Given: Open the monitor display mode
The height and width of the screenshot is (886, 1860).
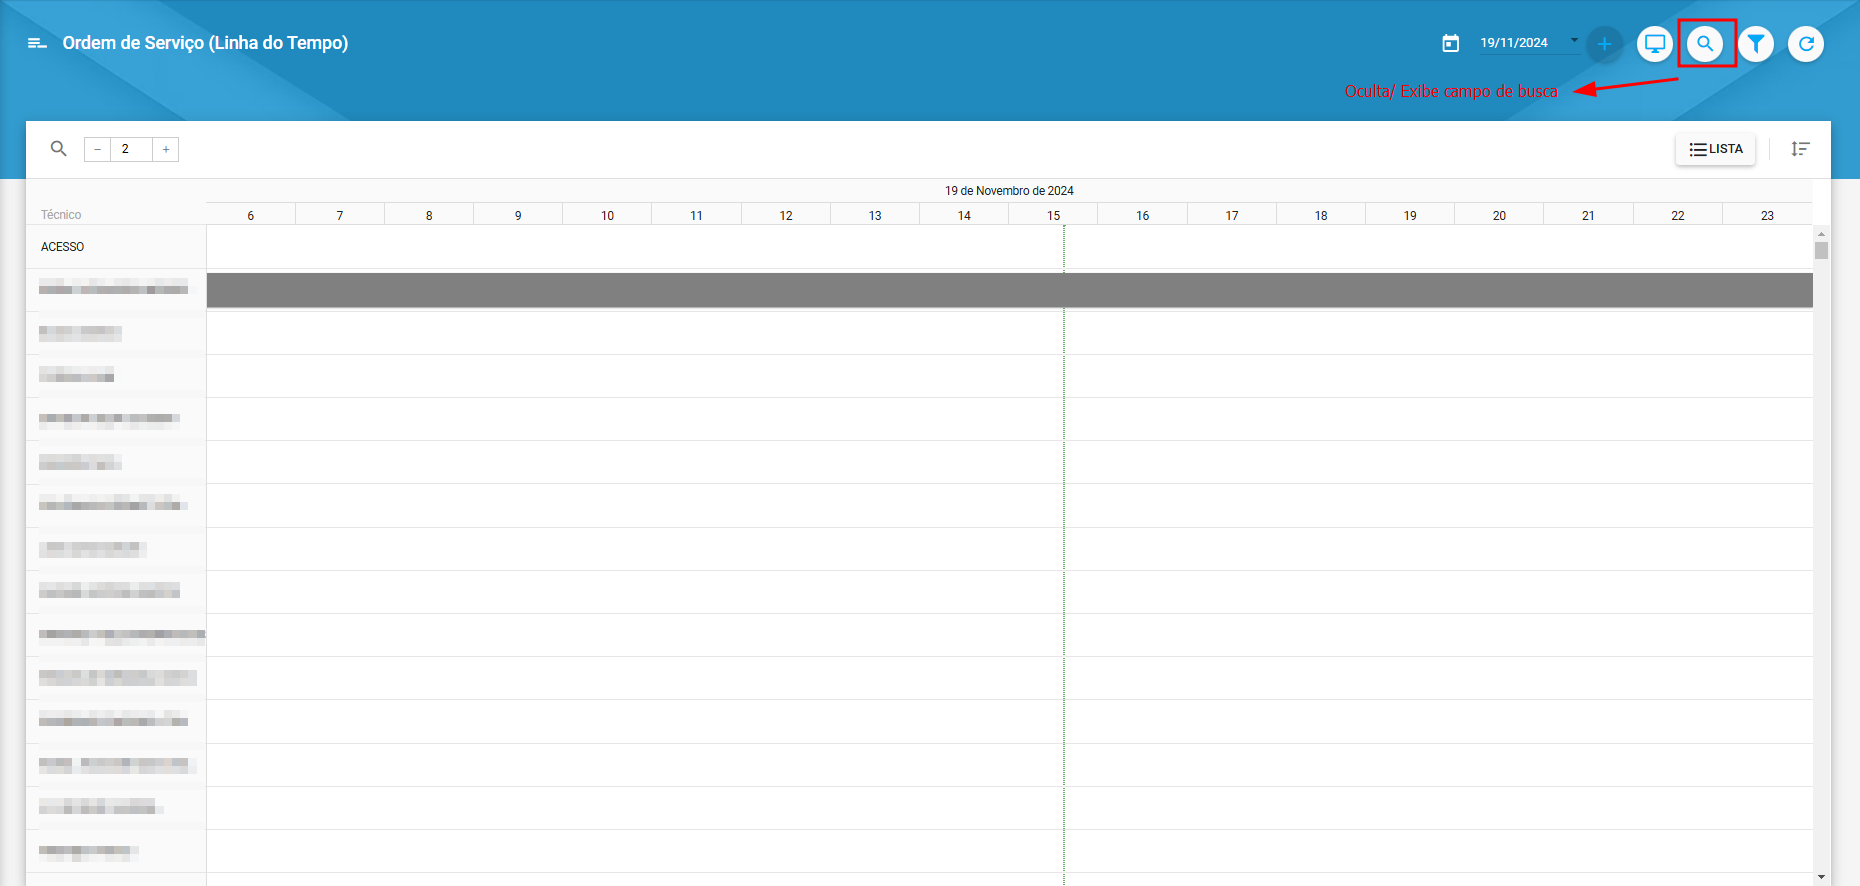Looking at the screenshot, I should 1655,44.
